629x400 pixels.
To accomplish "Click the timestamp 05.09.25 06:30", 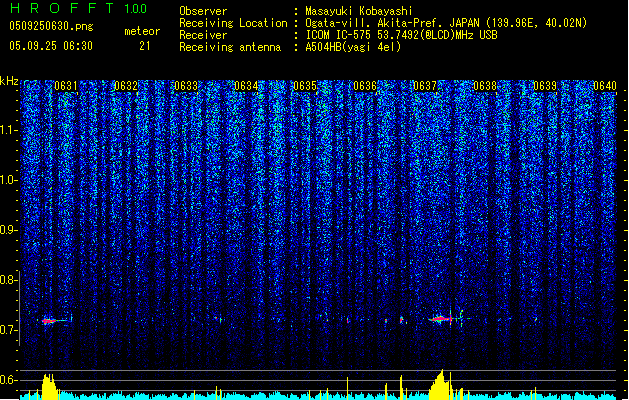I will click(51, 46).
